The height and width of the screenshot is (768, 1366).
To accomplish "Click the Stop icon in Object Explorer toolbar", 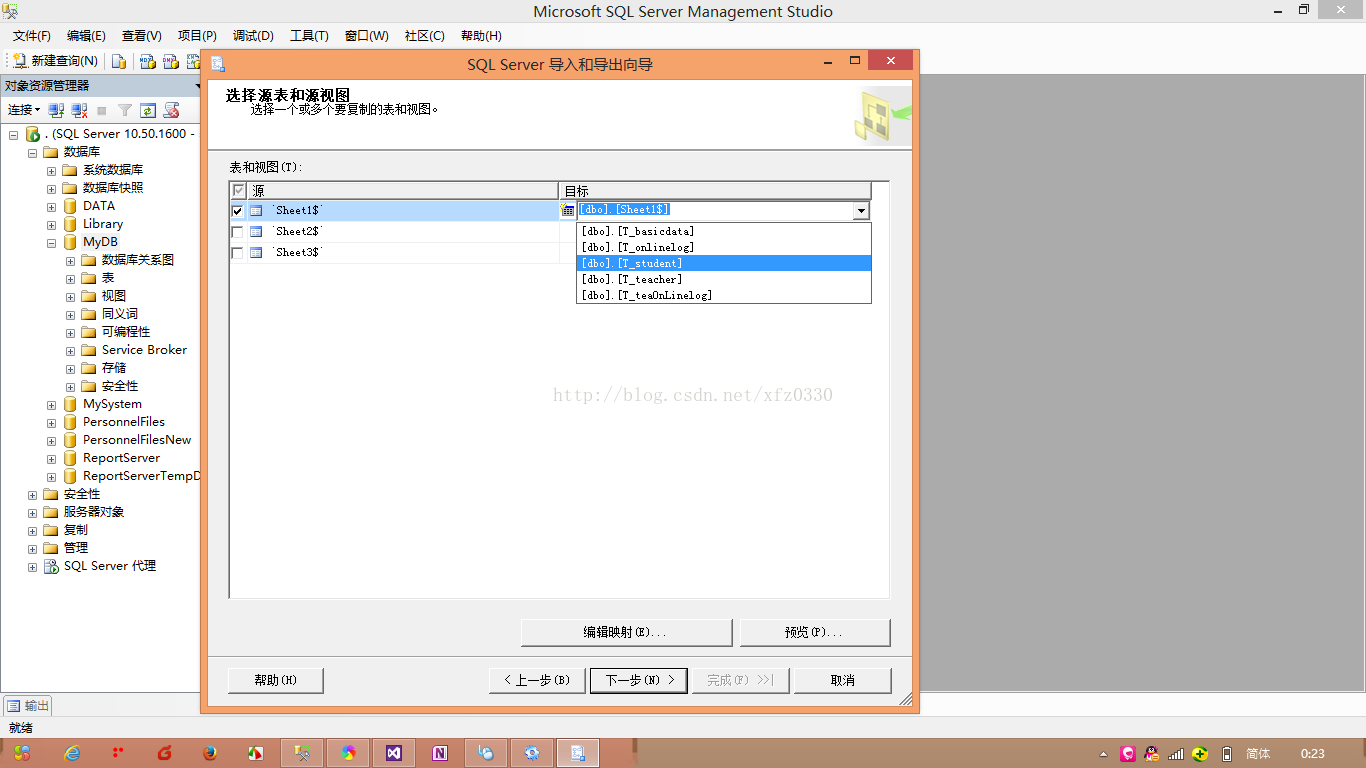I will [102, 110].
